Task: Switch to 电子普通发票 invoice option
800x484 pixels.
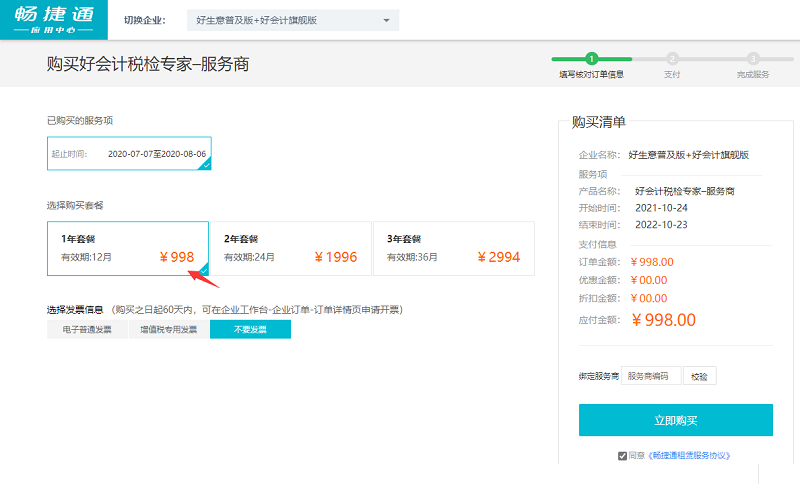Action: 87,330
